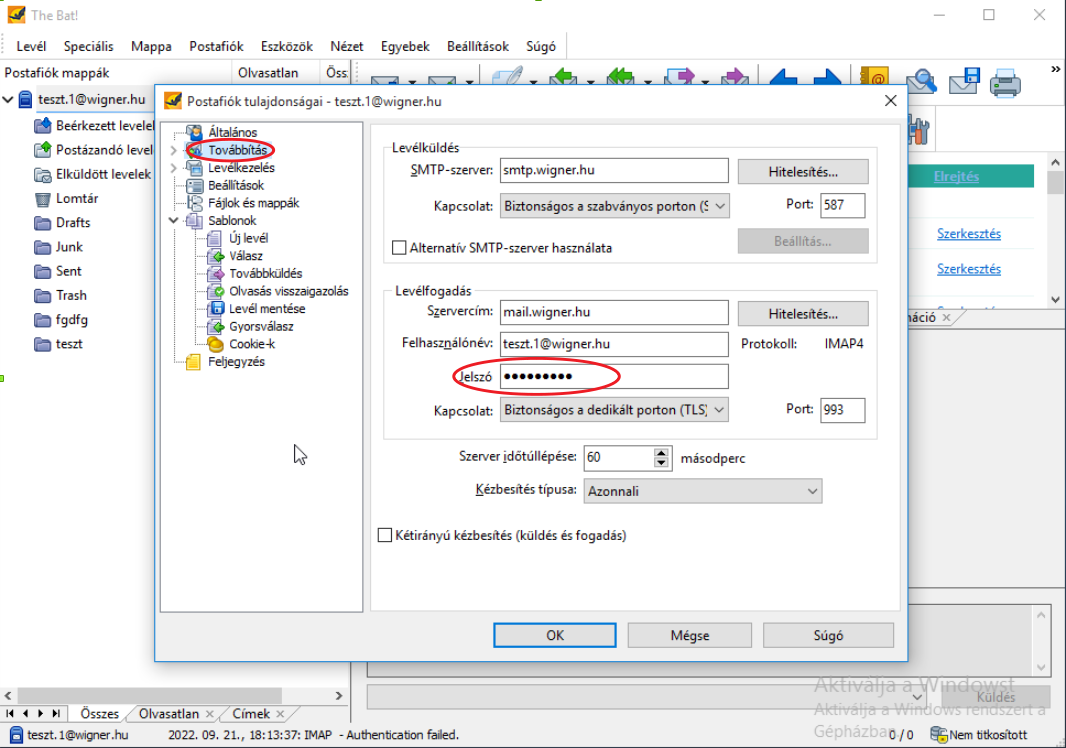The height and width of the screenshot is (748, 1066).
Task: Select the Feljegyzés entry
Action: (x=236, y=362)
